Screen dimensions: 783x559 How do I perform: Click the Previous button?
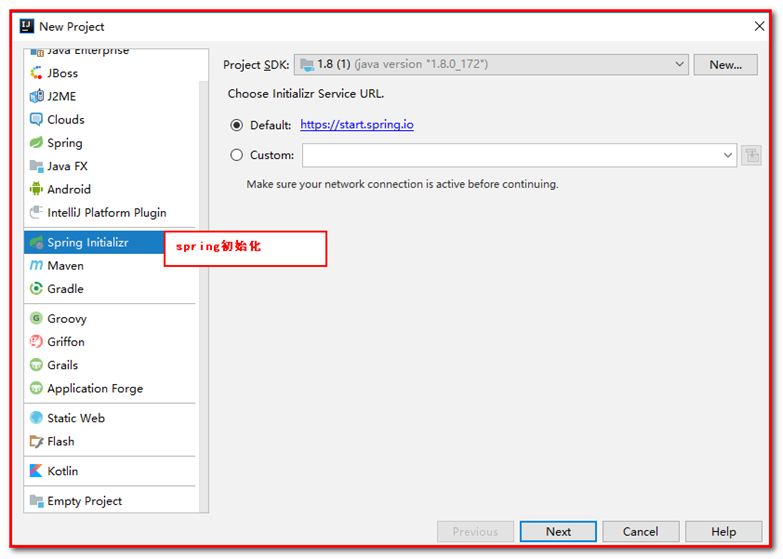click(x=475, y=532)
